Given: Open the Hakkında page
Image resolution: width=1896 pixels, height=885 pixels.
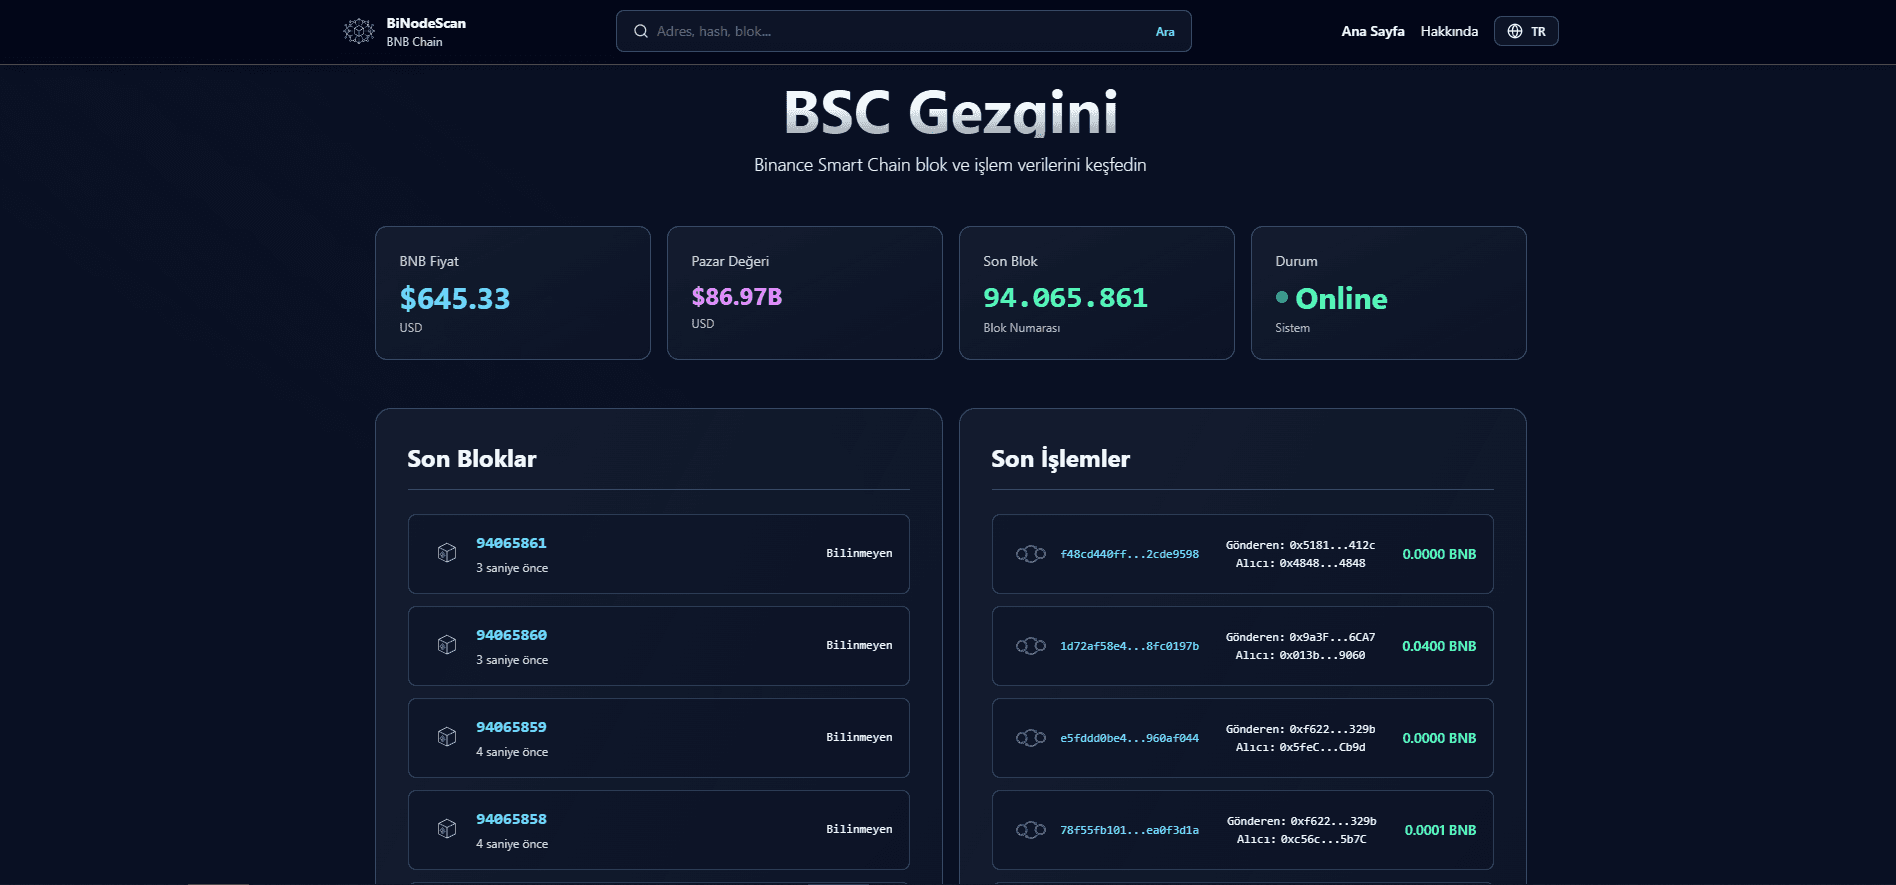Looking at the screenshot, I should tap(1449, 31).
